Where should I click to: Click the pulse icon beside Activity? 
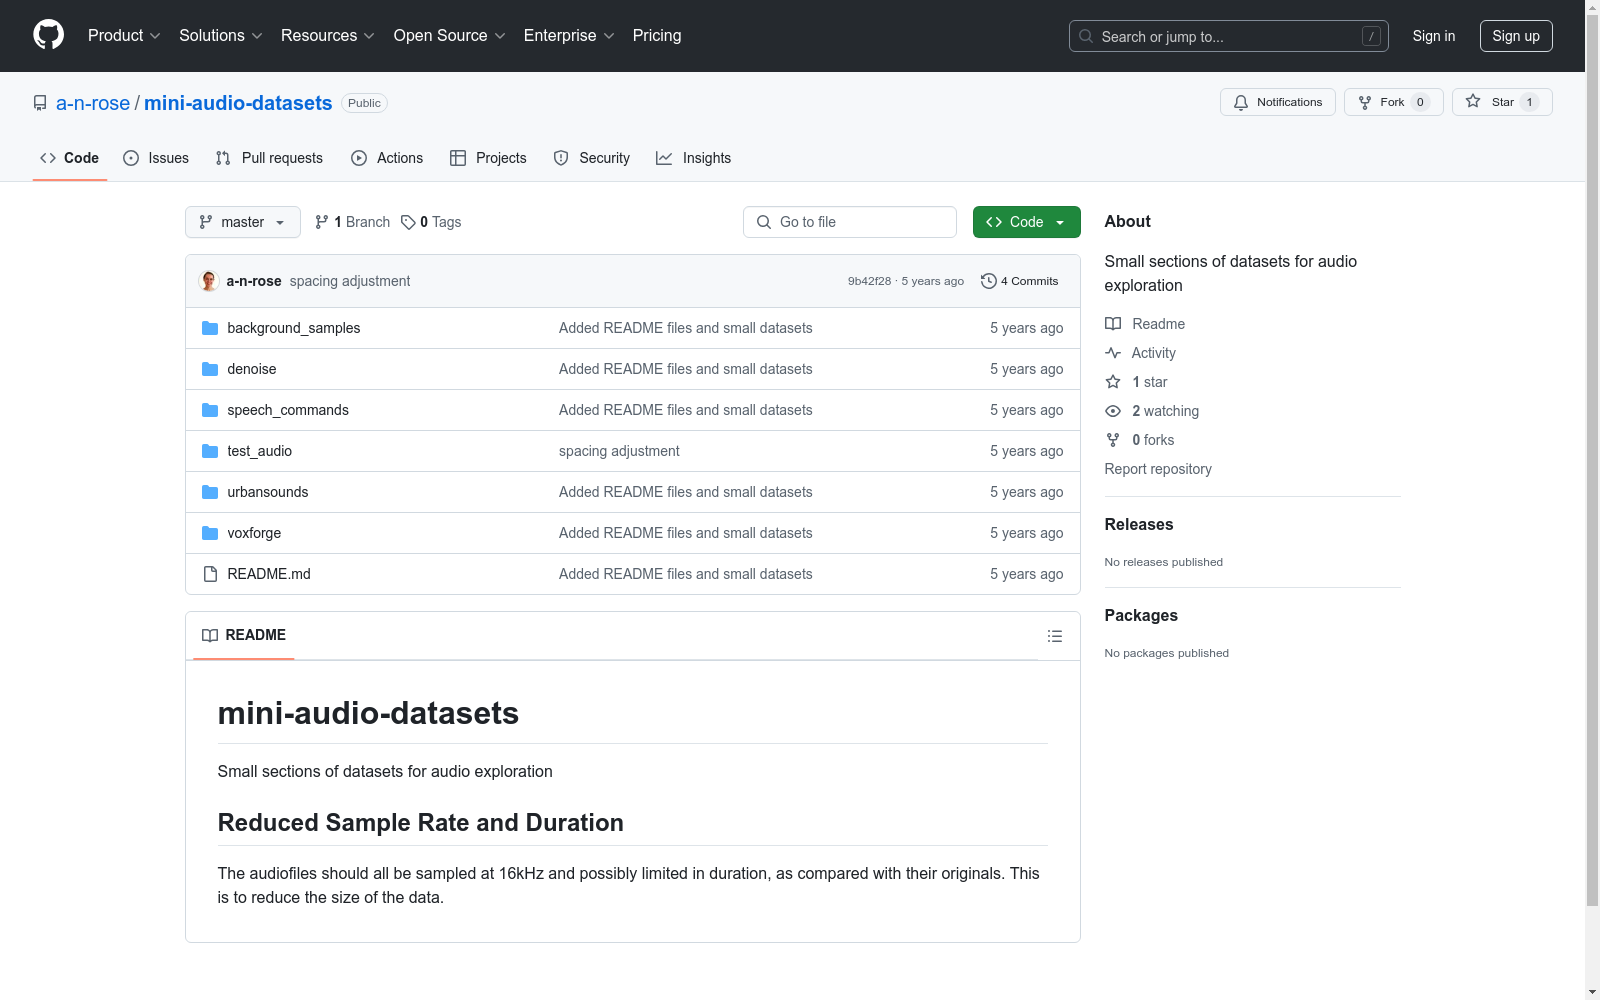1113,353
